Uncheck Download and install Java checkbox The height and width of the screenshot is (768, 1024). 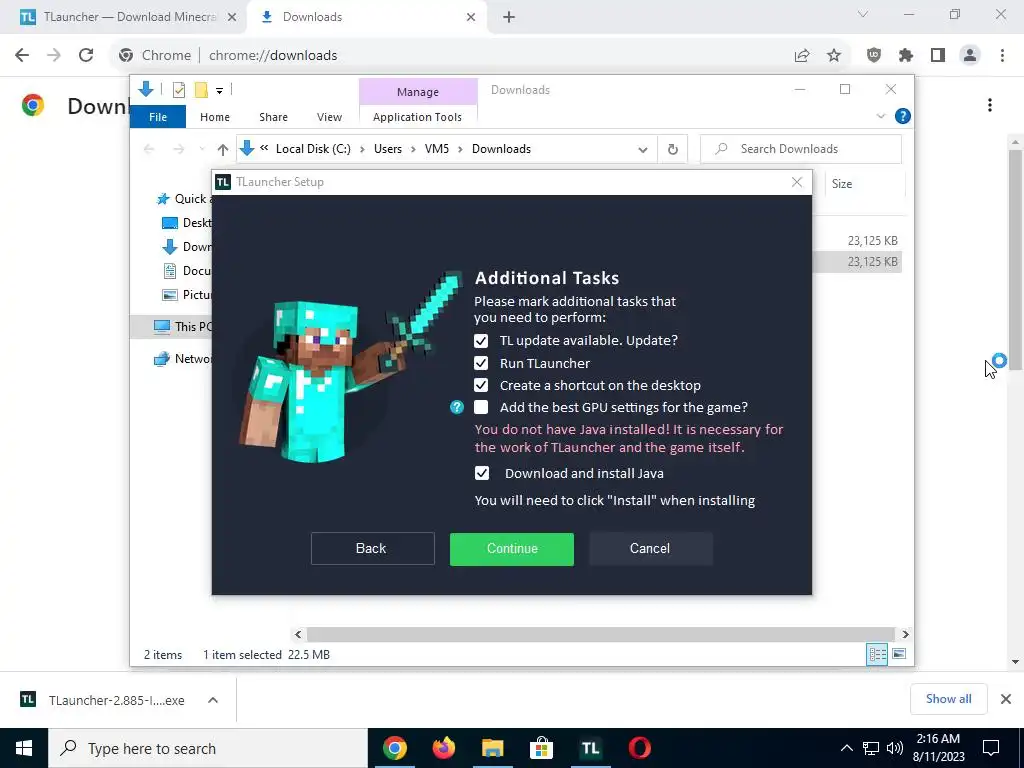pyautogui.click(x=481, y=473)
